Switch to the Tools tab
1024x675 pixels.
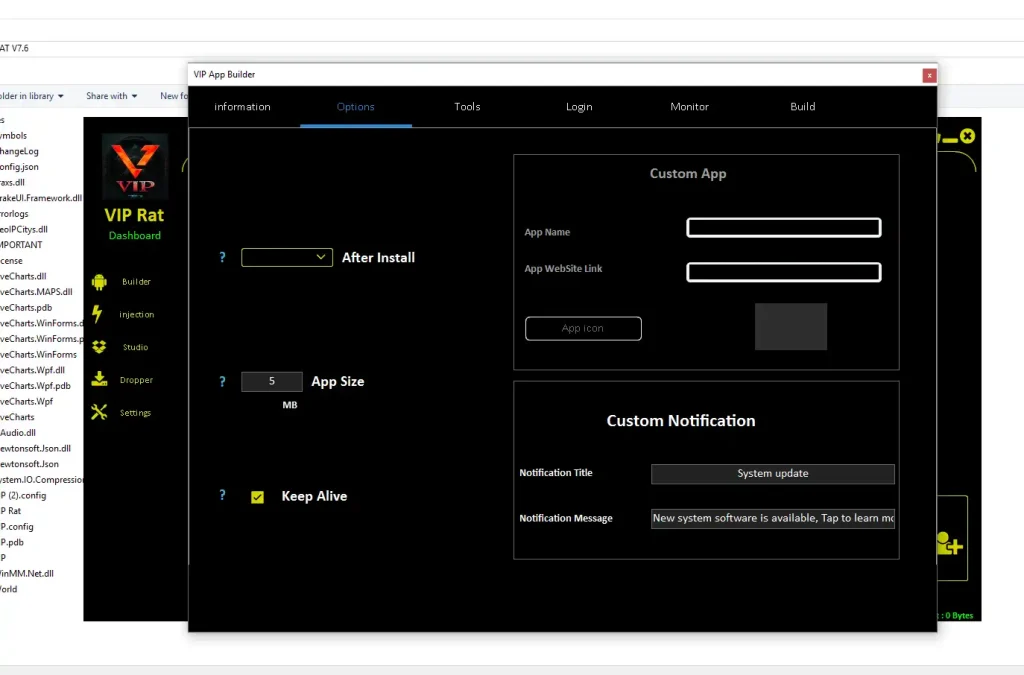(467, 107)
